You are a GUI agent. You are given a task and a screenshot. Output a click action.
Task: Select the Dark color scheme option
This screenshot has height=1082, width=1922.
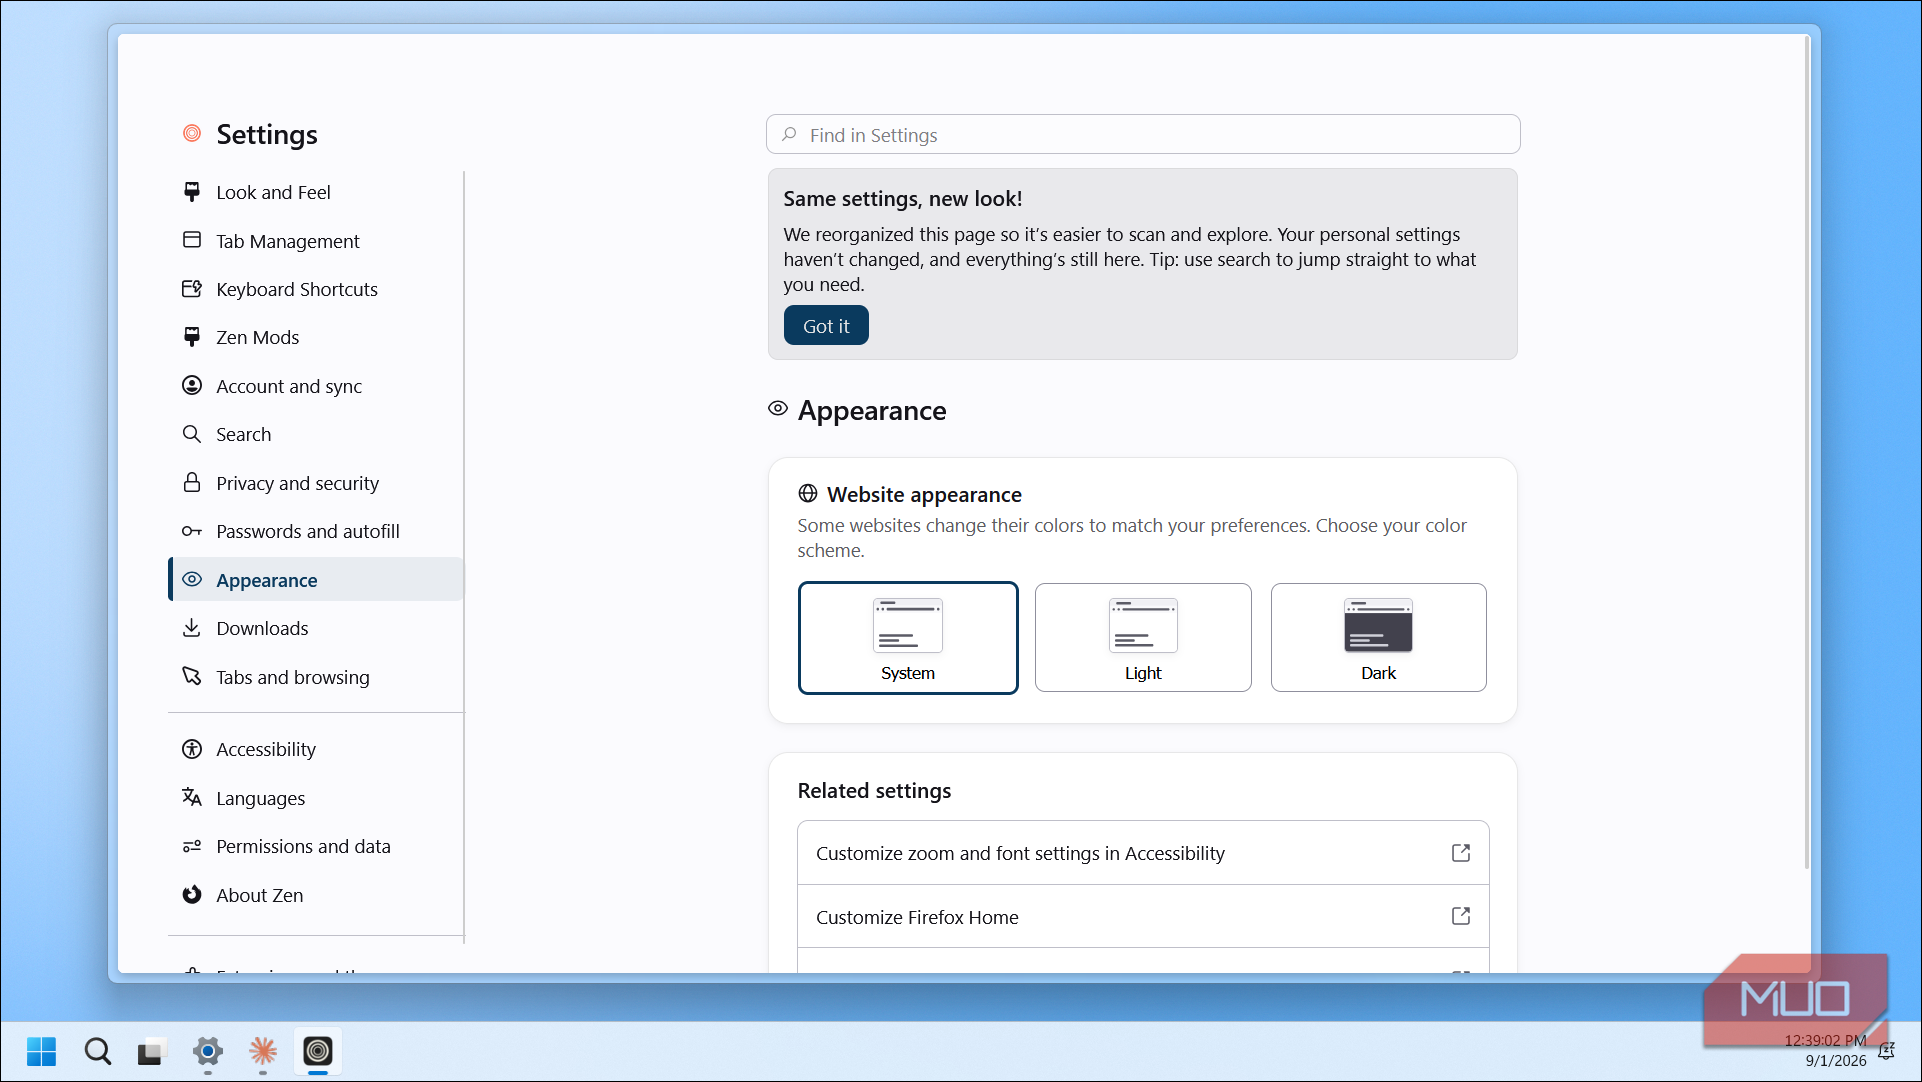coord(1378,638)
